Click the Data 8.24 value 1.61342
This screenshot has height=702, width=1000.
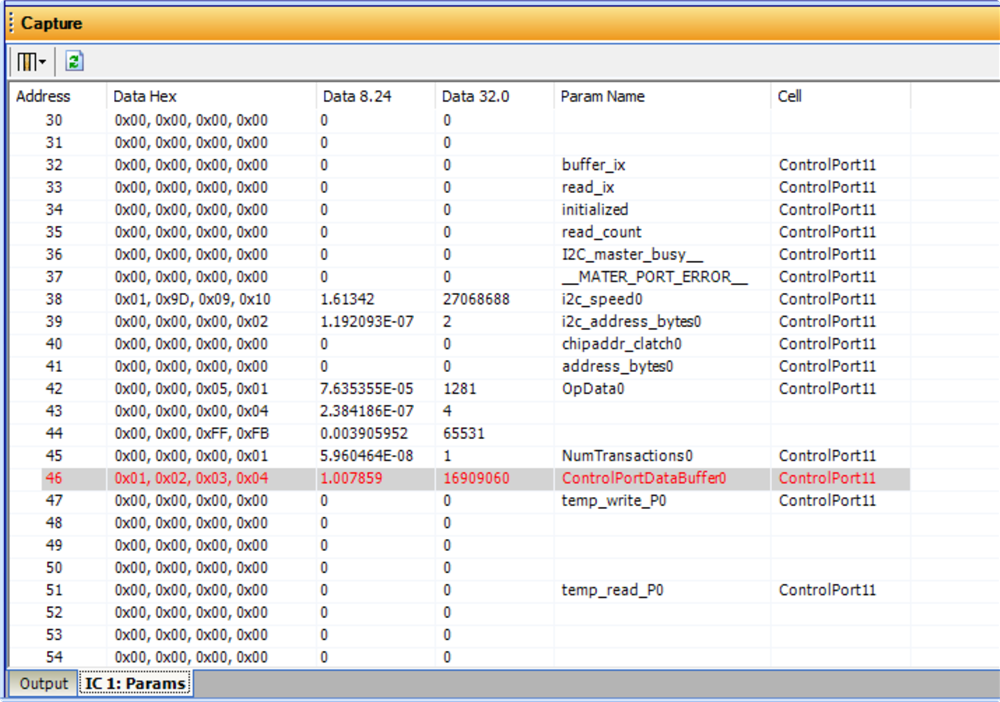[347, 299]
